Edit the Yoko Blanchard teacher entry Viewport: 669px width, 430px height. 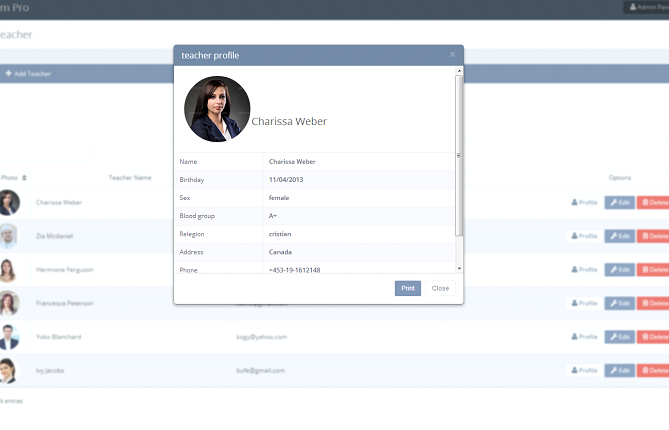pyautogui.click(x=619, y=337)
